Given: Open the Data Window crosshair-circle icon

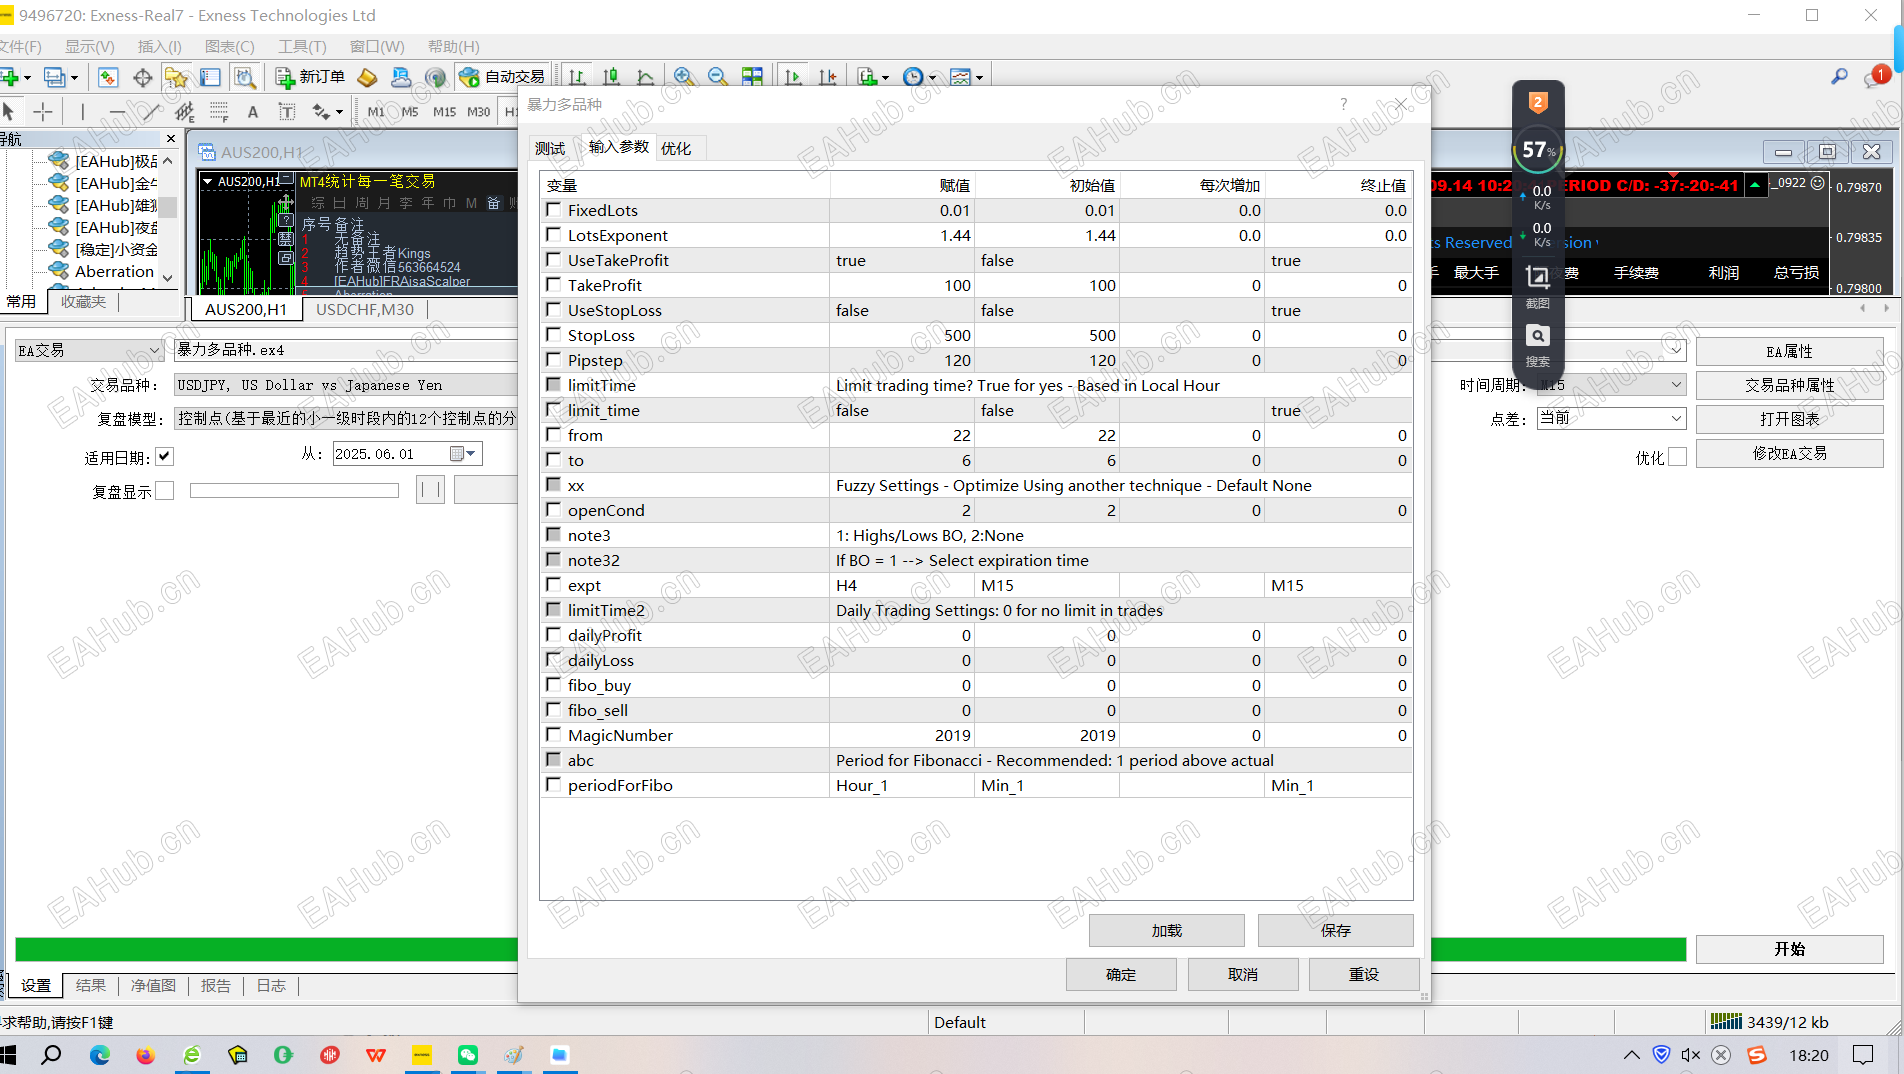Looking at the screenshot, I should pos(143,77).
